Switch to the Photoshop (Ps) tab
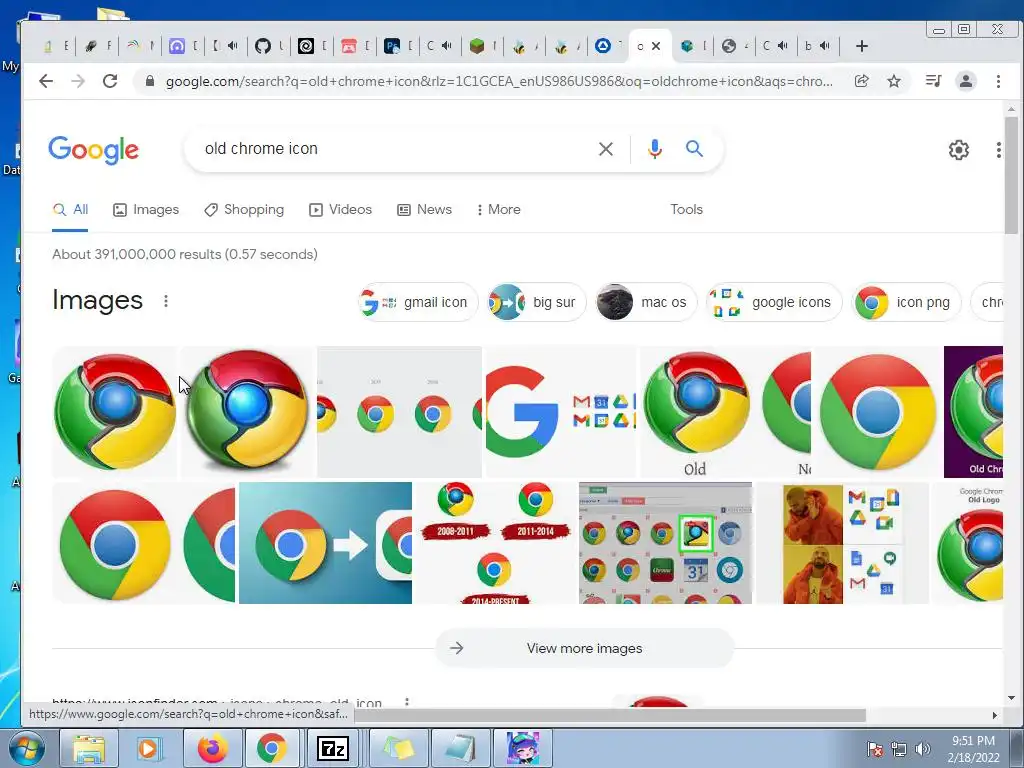The image size is (1024, 768). (x=391, y=46)
